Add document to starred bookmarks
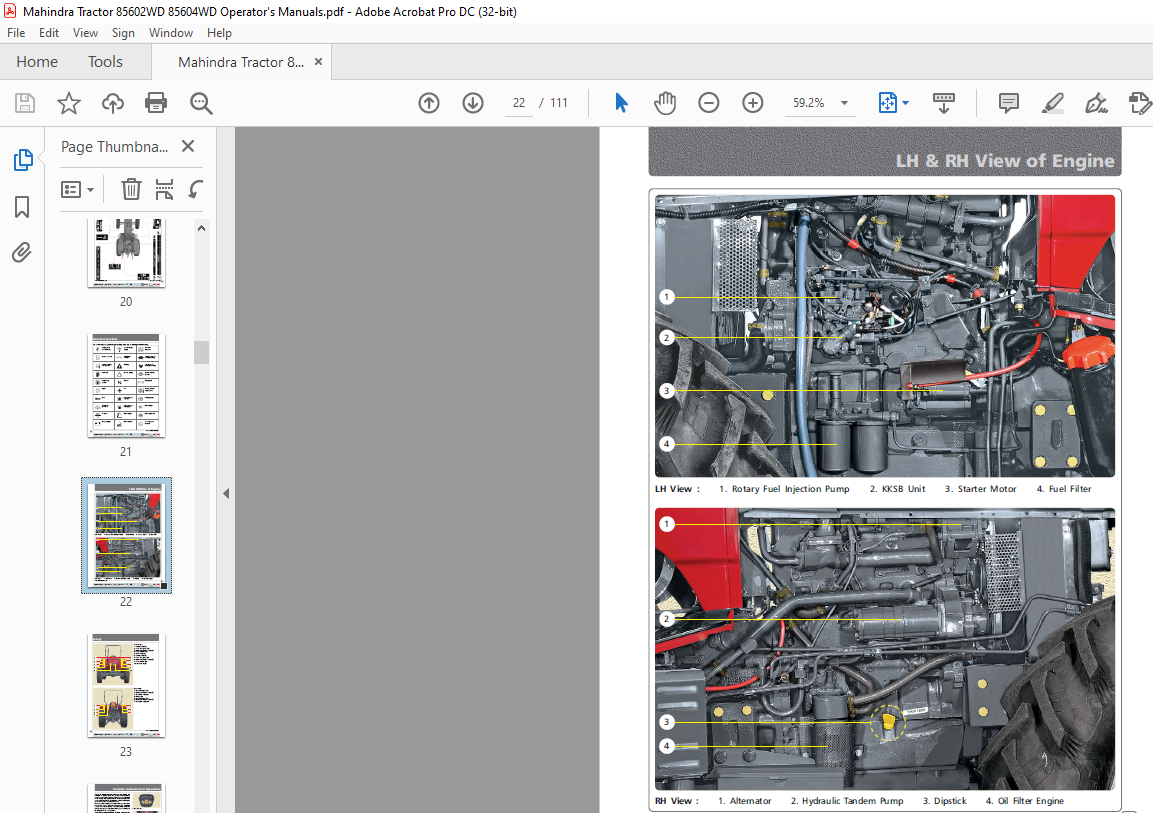The width and height of the screenshot is (1153, 813). tap(68, 103)
